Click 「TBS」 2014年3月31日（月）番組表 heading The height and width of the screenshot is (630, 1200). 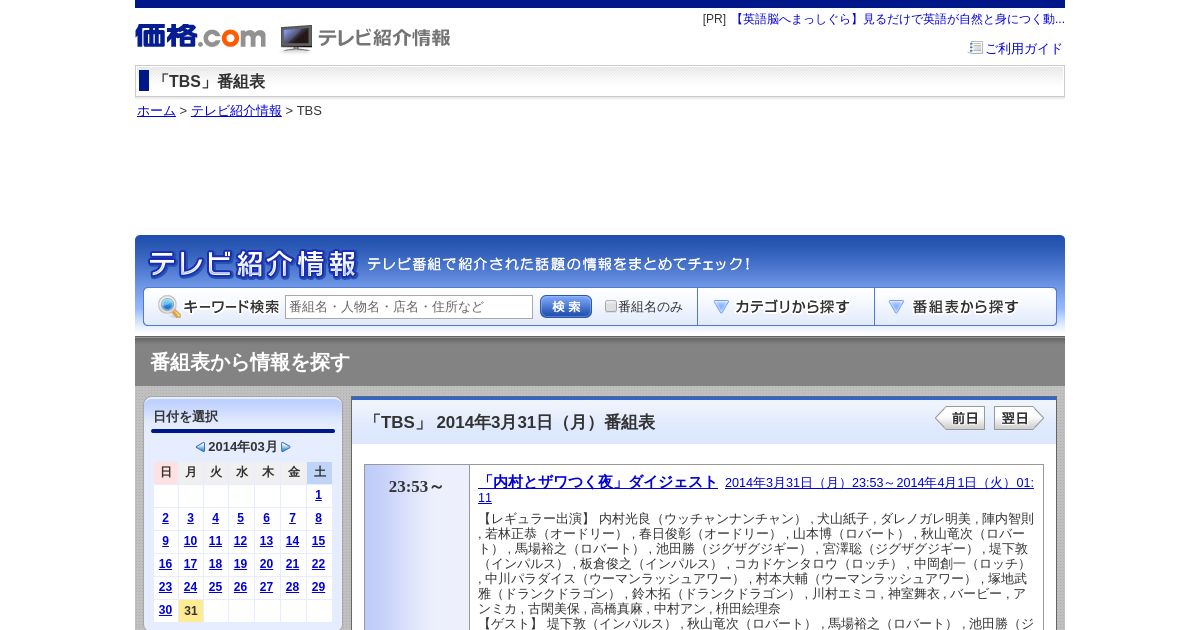pyautogui.click(x=510, y=422)
